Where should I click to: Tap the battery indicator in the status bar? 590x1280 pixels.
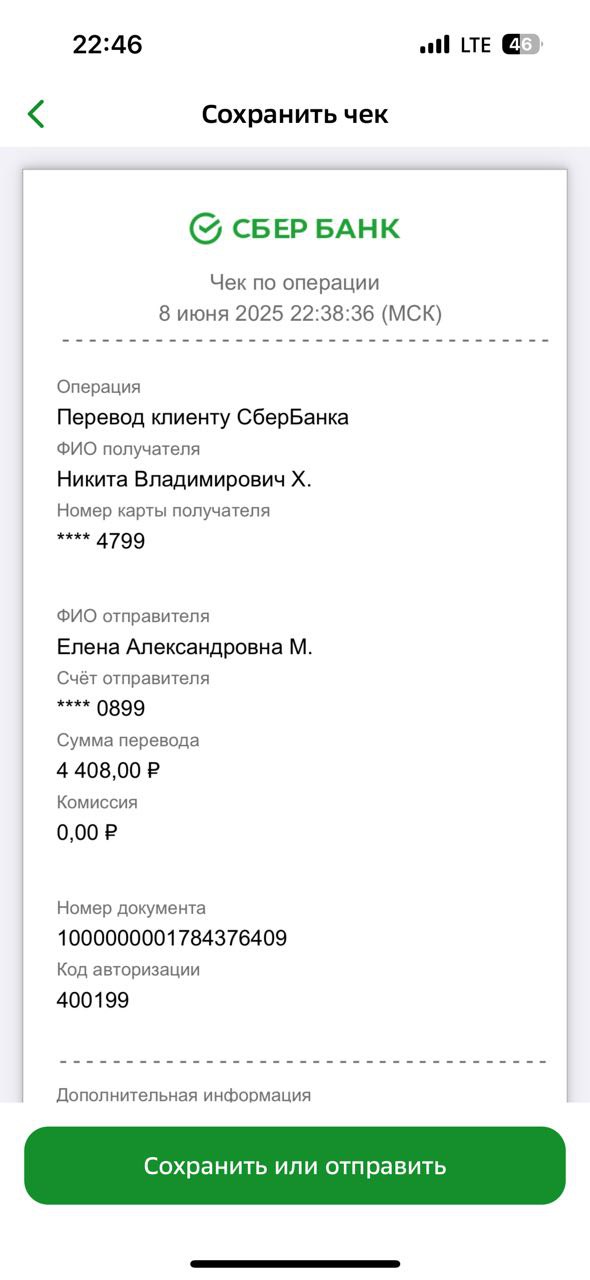coord(523,44)
